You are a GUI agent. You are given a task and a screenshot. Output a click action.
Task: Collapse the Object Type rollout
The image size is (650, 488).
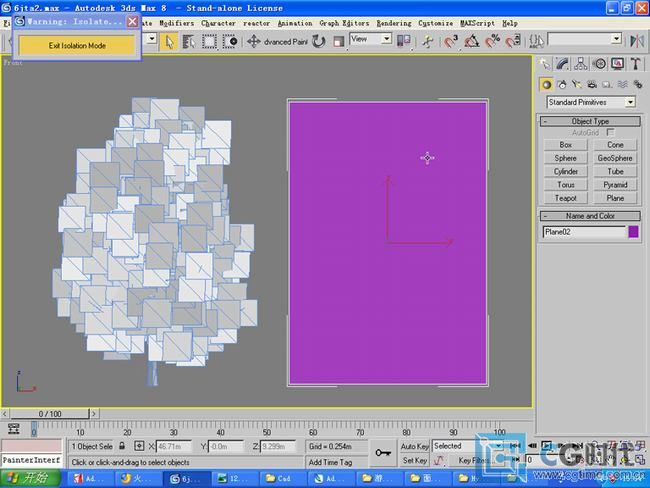pos(590,121)
